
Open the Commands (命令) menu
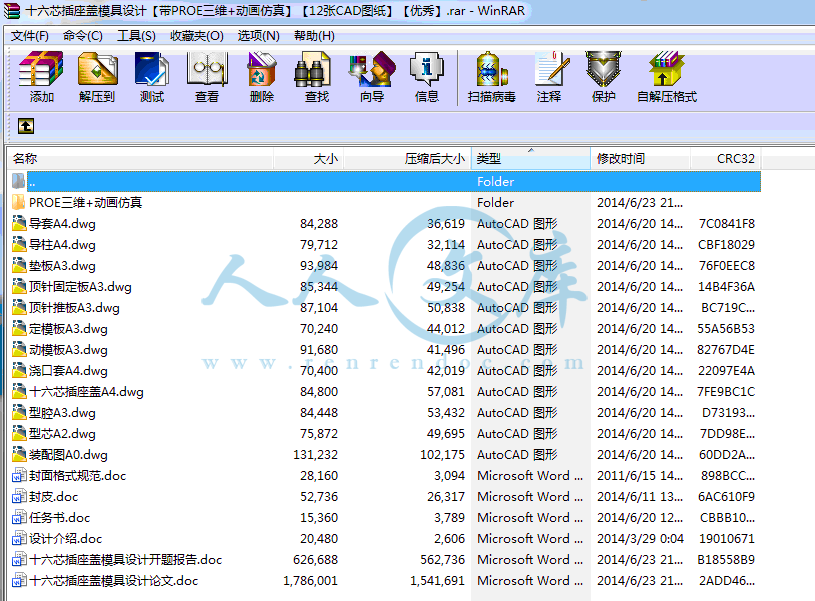(83, 36)
